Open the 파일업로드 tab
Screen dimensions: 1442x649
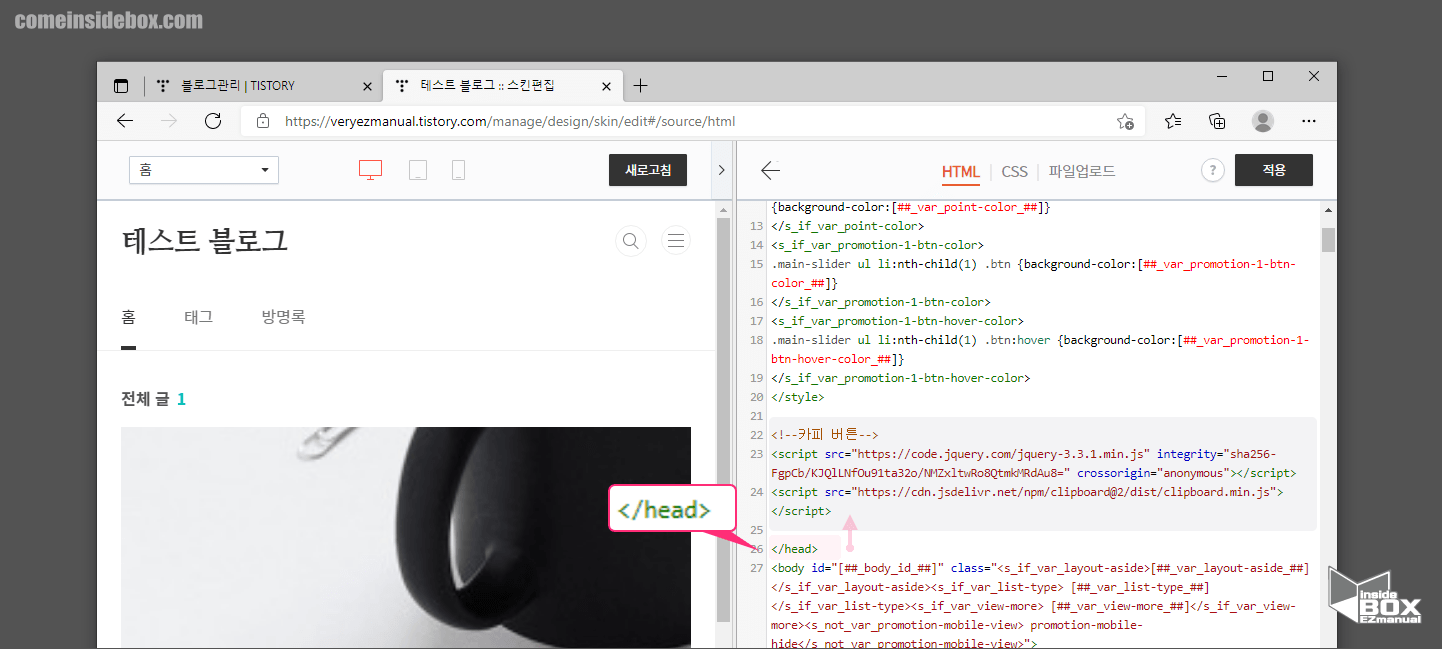pos(1082,171)
